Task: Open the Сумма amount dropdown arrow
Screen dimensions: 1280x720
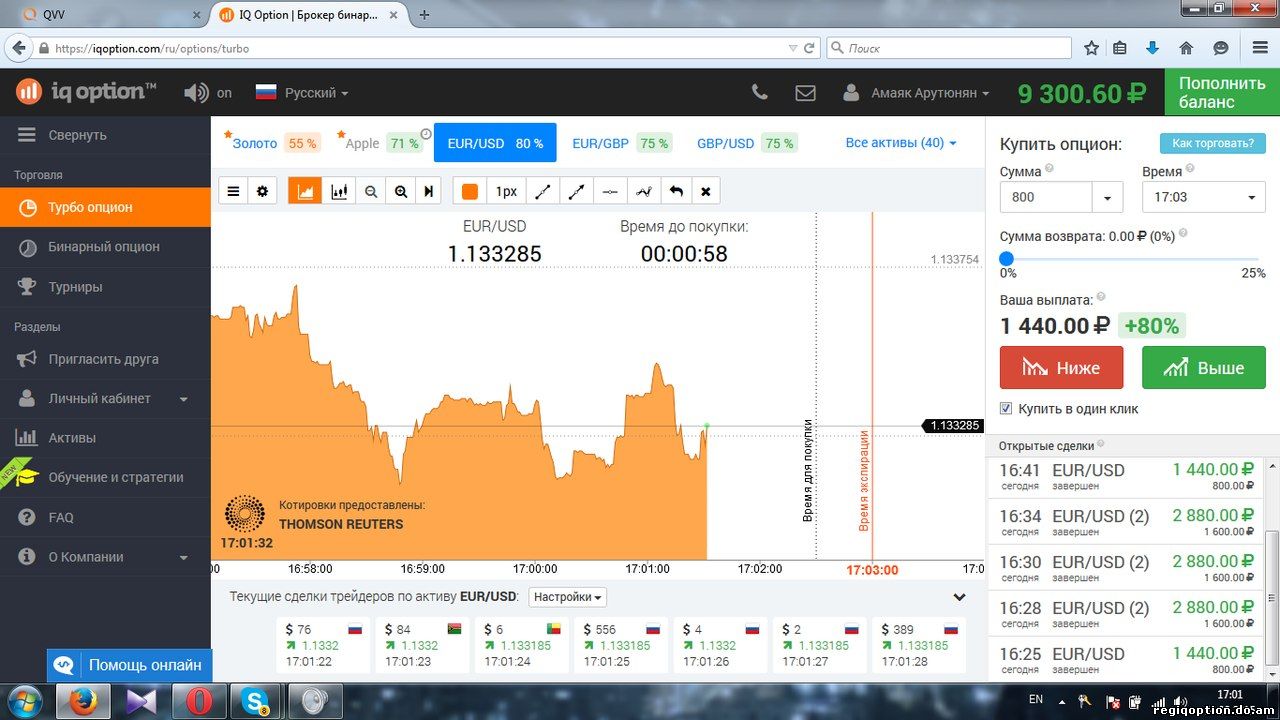Action: pos(1107,197)
